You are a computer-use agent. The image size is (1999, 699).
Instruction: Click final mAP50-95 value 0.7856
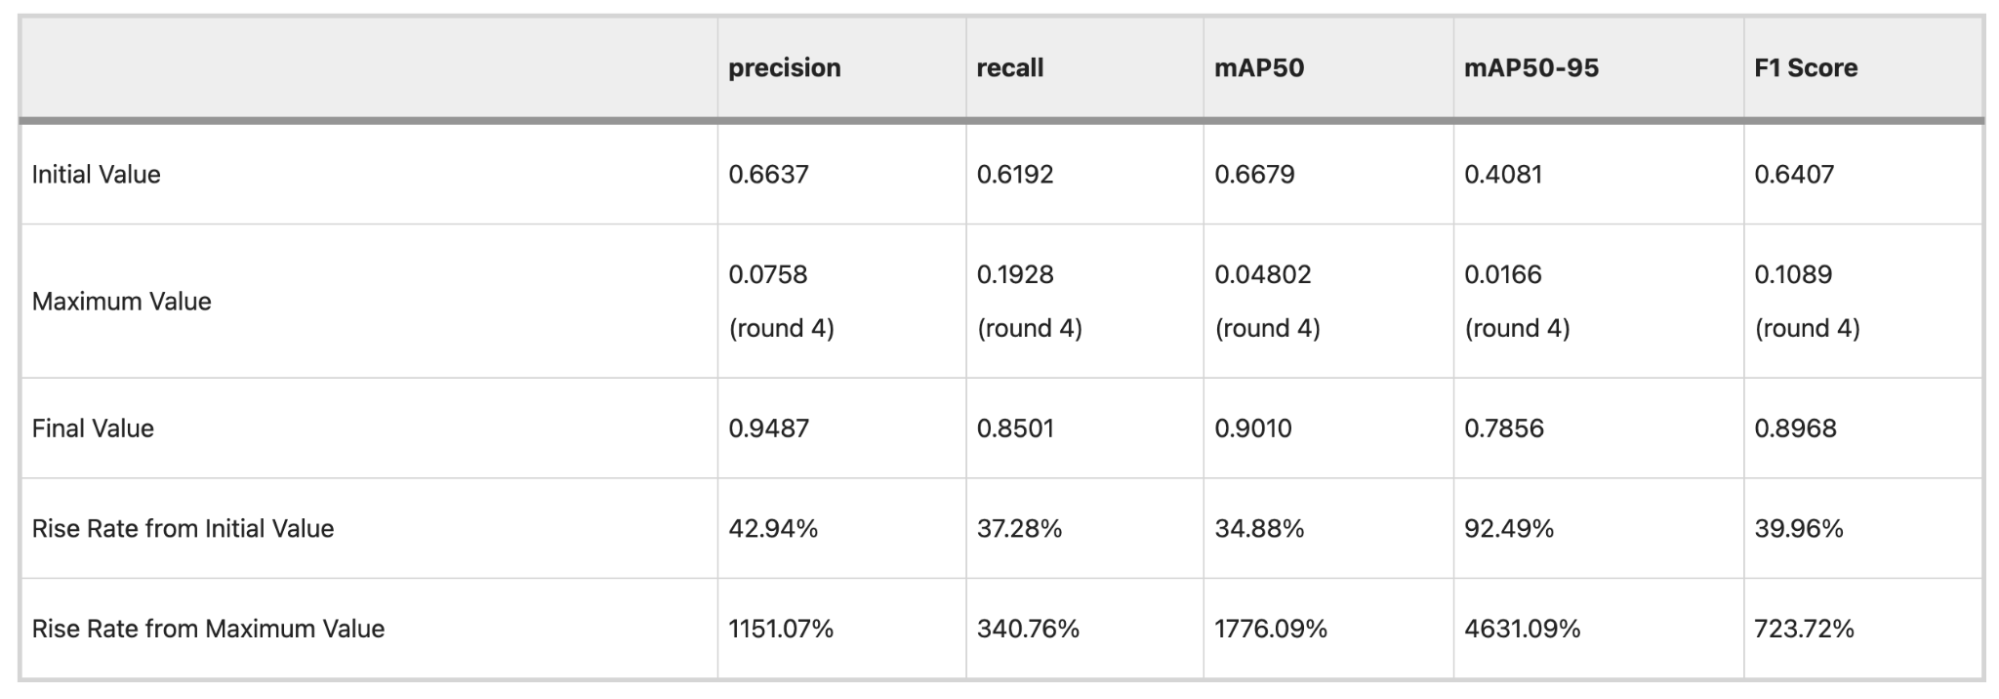[1504, 428]
